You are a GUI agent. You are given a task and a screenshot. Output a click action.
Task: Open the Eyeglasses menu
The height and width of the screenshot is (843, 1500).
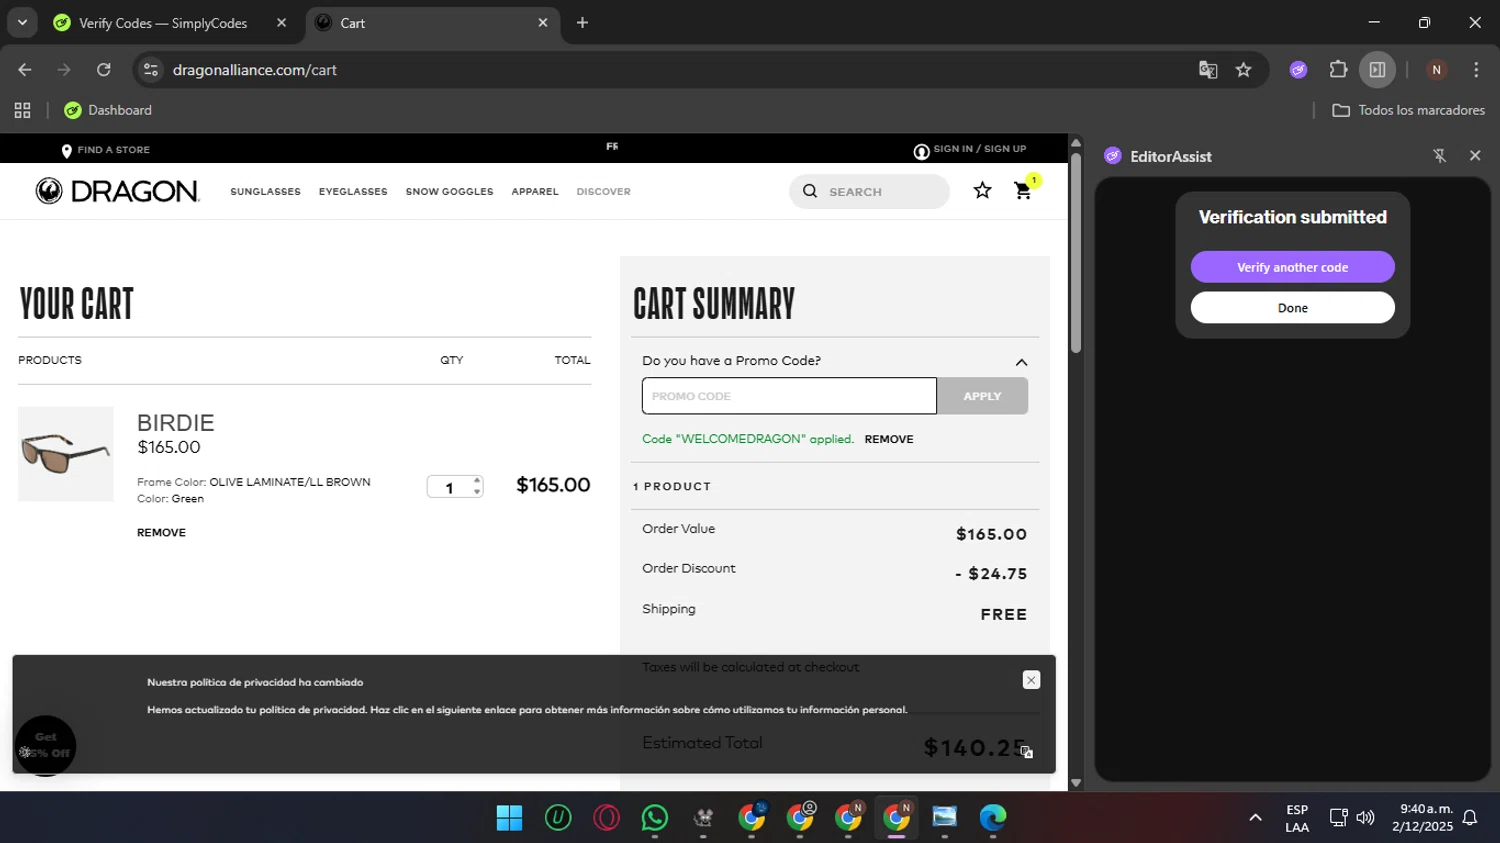pos(353,191)
